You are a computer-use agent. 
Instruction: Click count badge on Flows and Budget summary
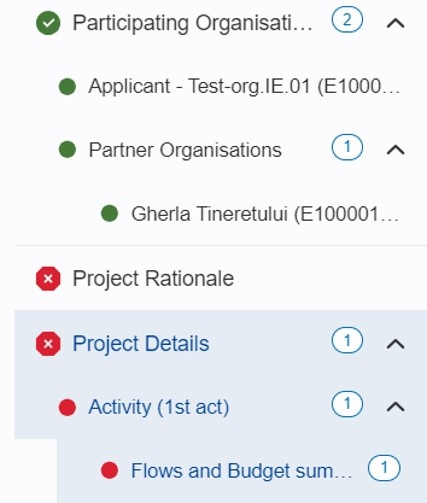384,468
